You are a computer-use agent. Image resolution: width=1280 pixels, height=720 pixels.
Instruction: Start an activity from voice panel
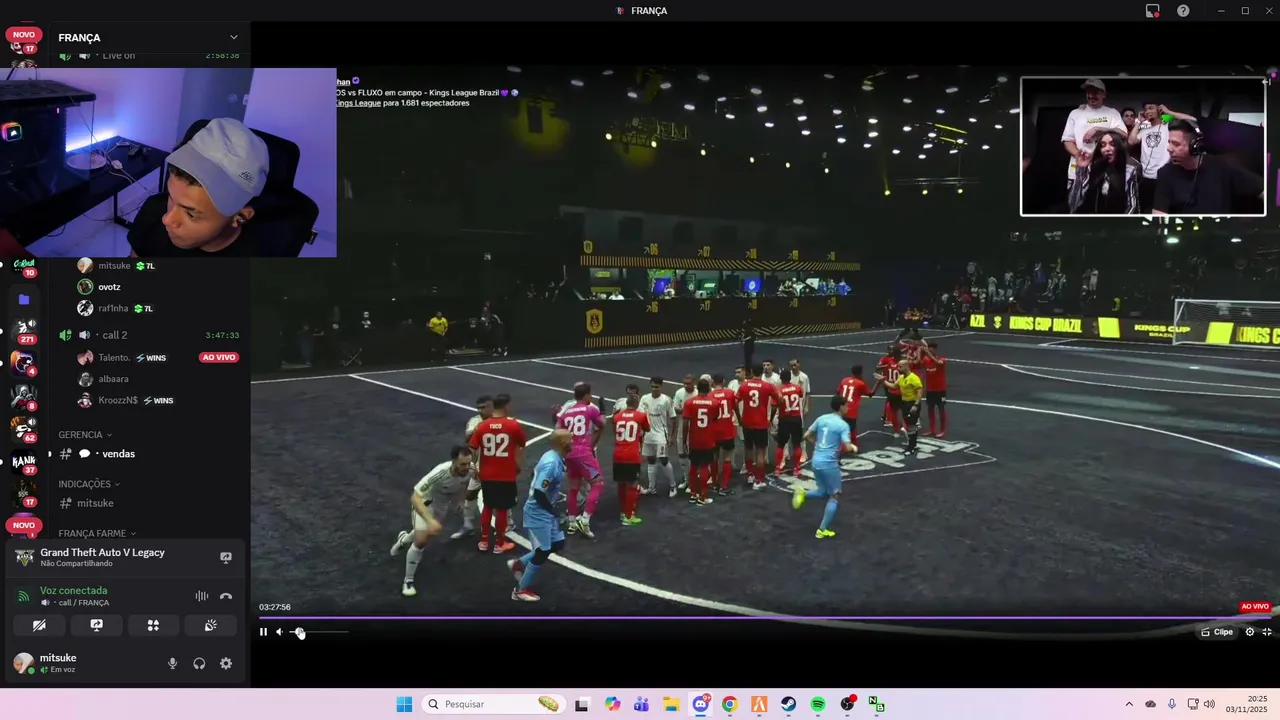pos(153,625)
